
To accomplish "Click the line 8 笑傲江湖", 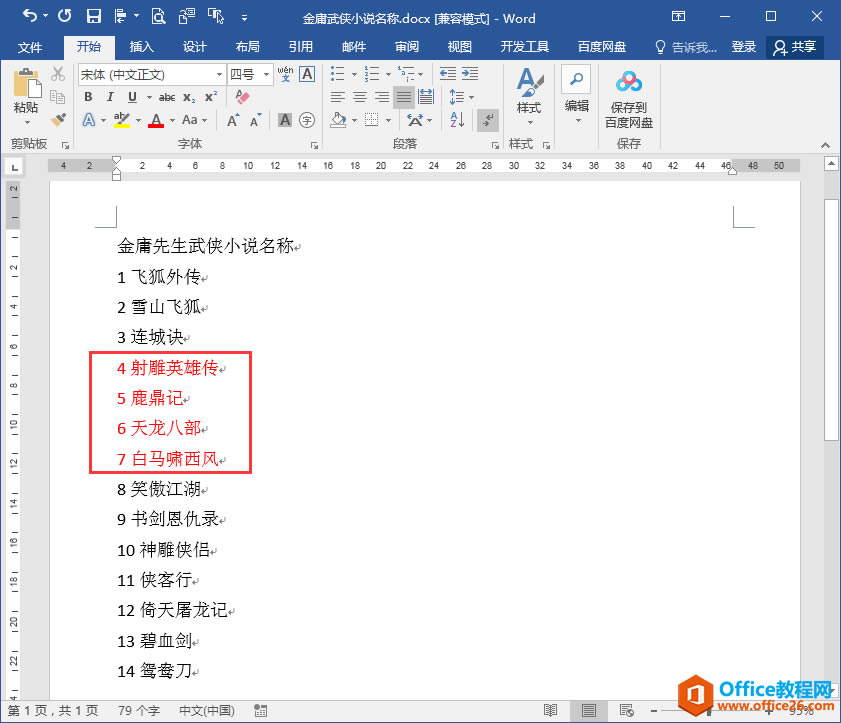I will [x=159, y=489].
